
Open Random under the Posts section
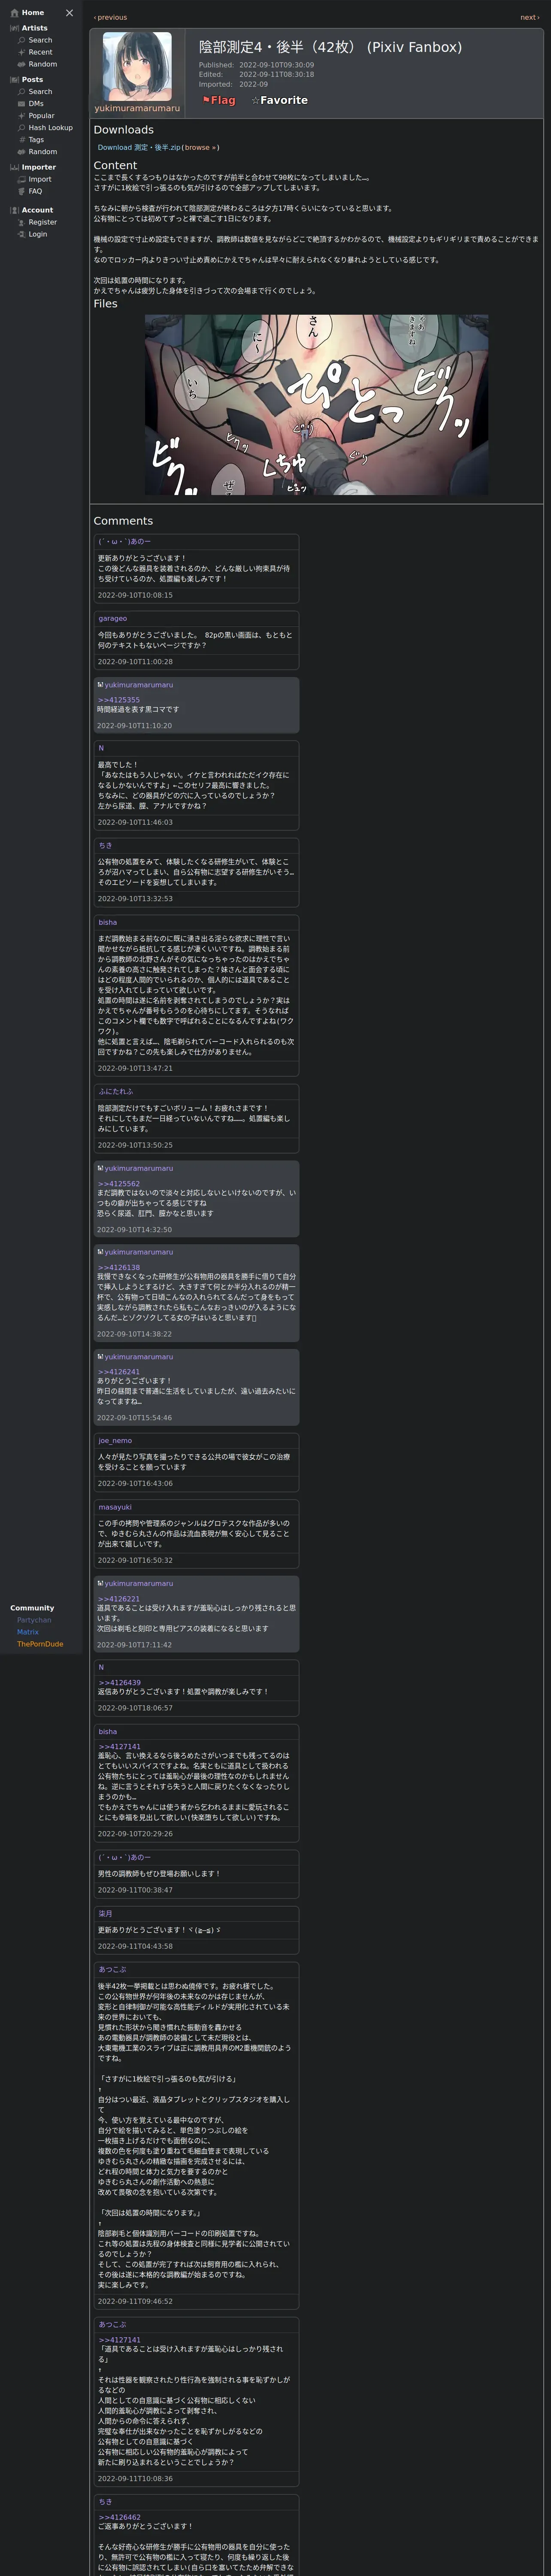(42, 152)
